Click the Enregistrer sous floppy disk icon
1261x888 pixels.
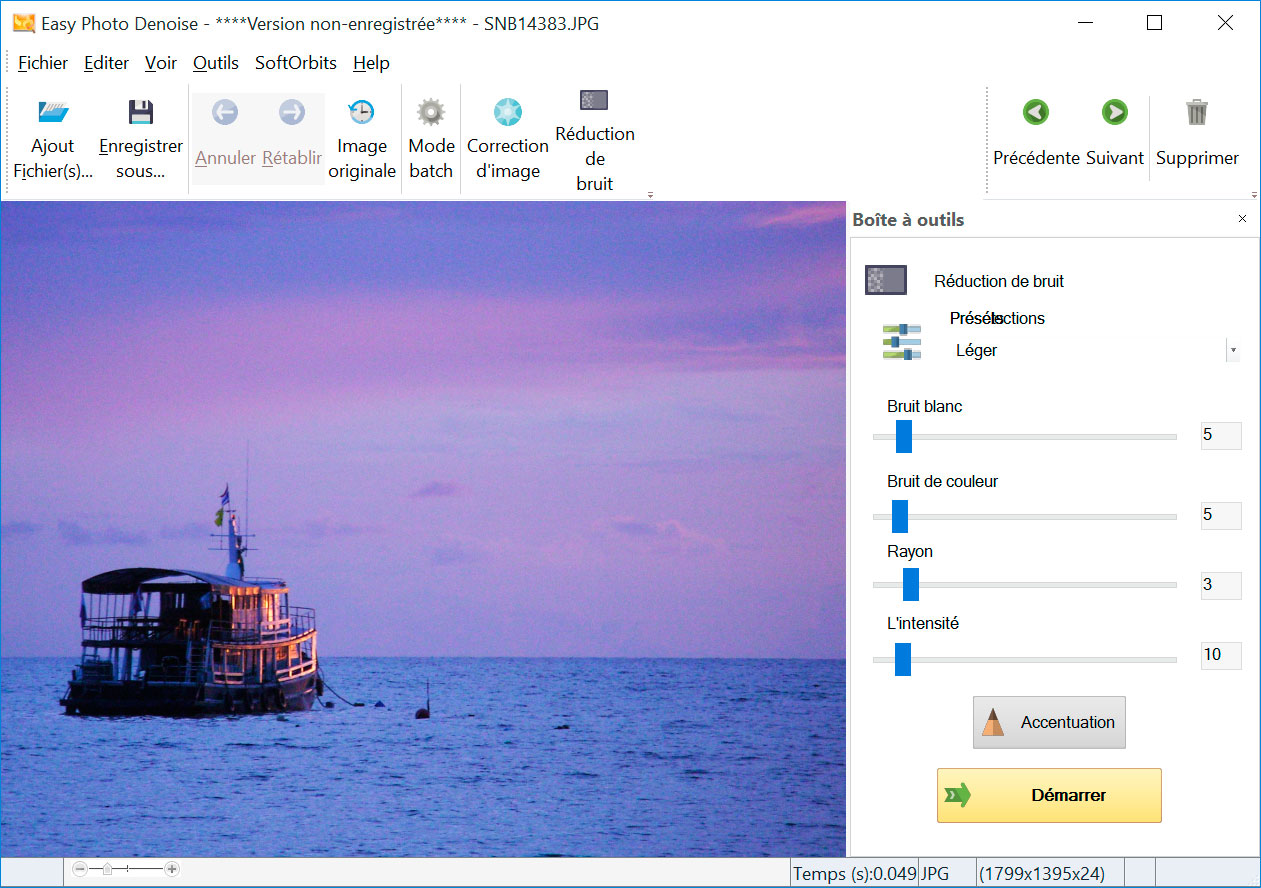click(141, 112)
